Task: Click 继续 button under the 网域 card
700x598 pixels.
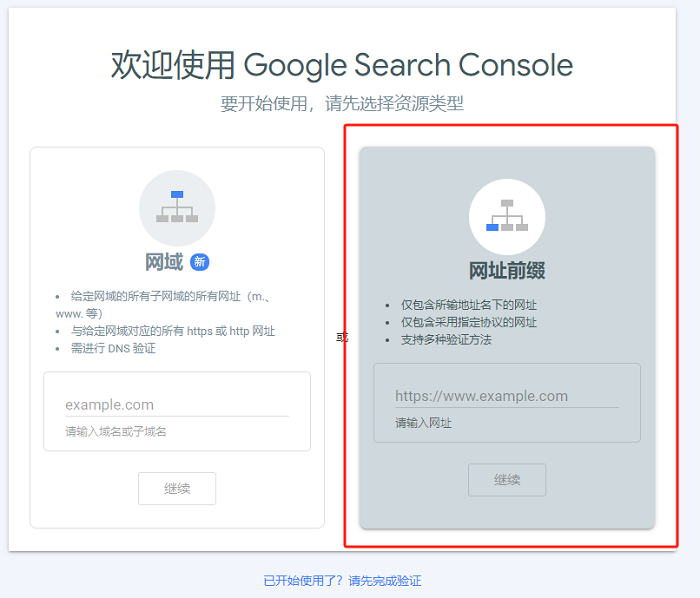Action: click(x=177, y=488)
